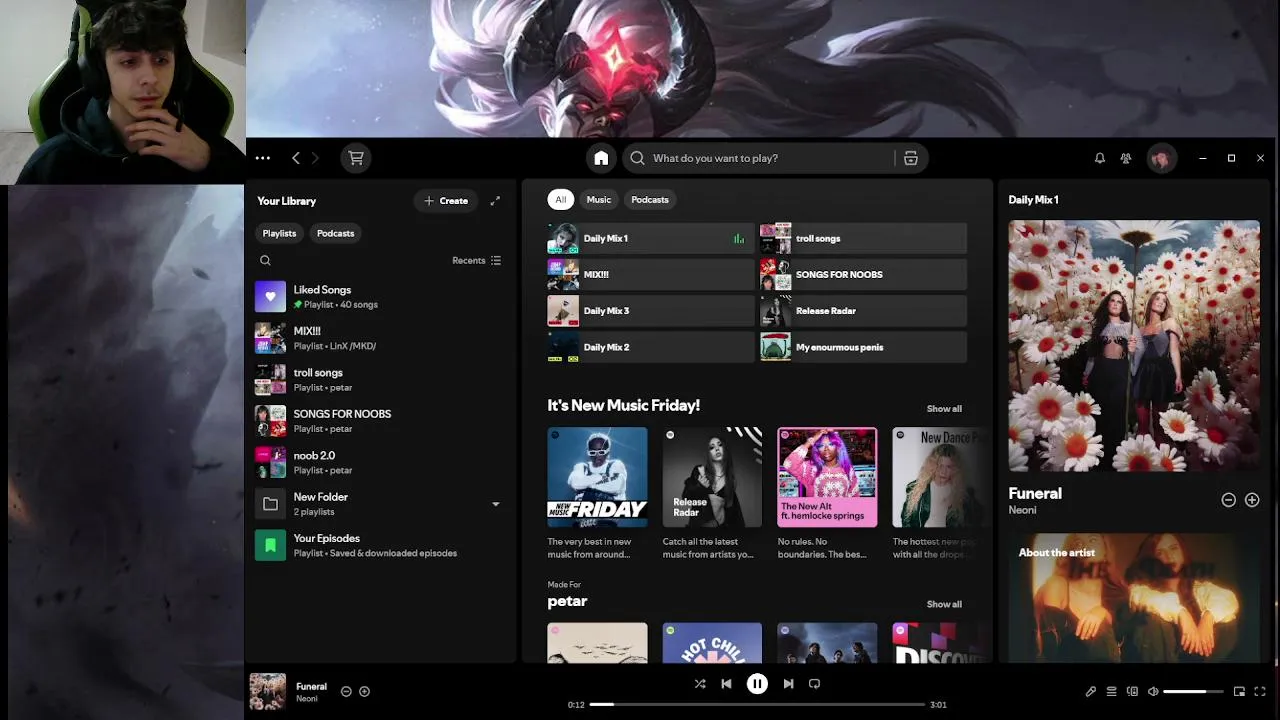Open MIX!!! playlist in library
This screenshot has height=720, width=1280.
380,338
